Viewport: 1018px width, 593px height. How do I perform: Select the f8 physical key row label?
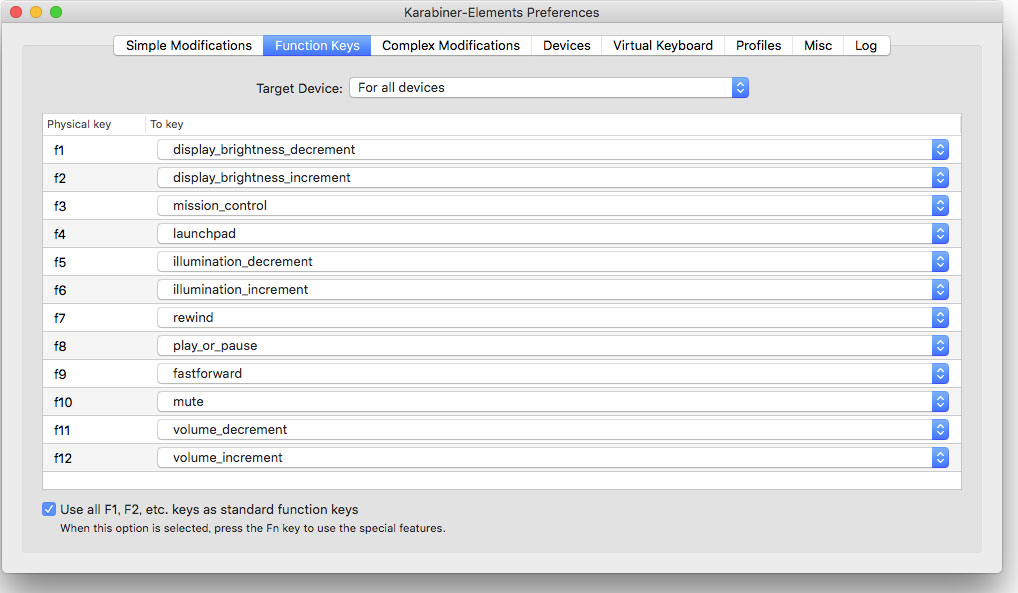tap(60, 346)
